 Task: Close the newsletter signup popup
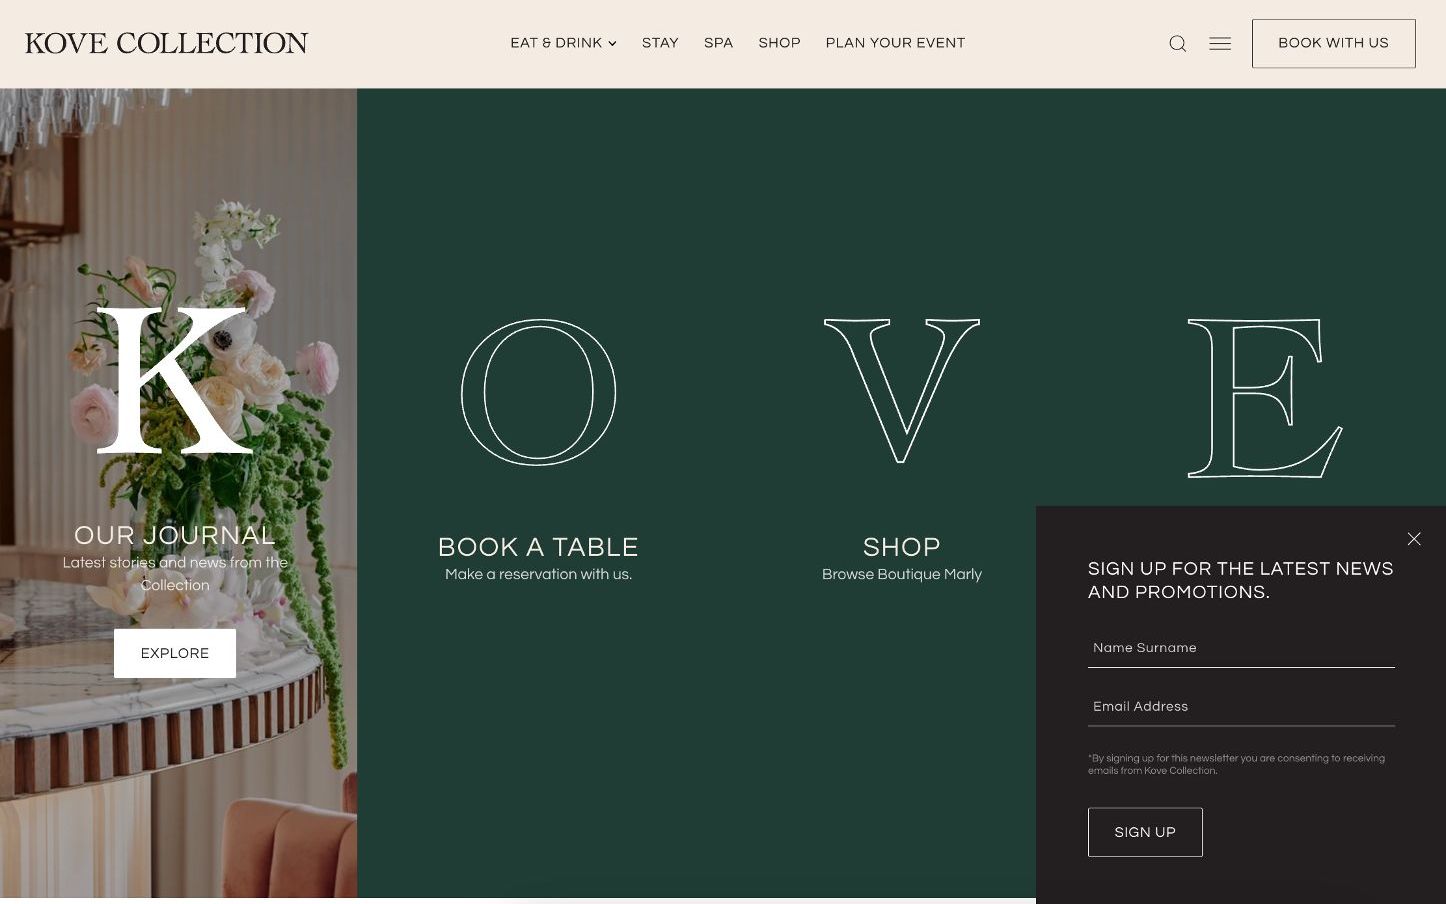tap(1414, 539)
